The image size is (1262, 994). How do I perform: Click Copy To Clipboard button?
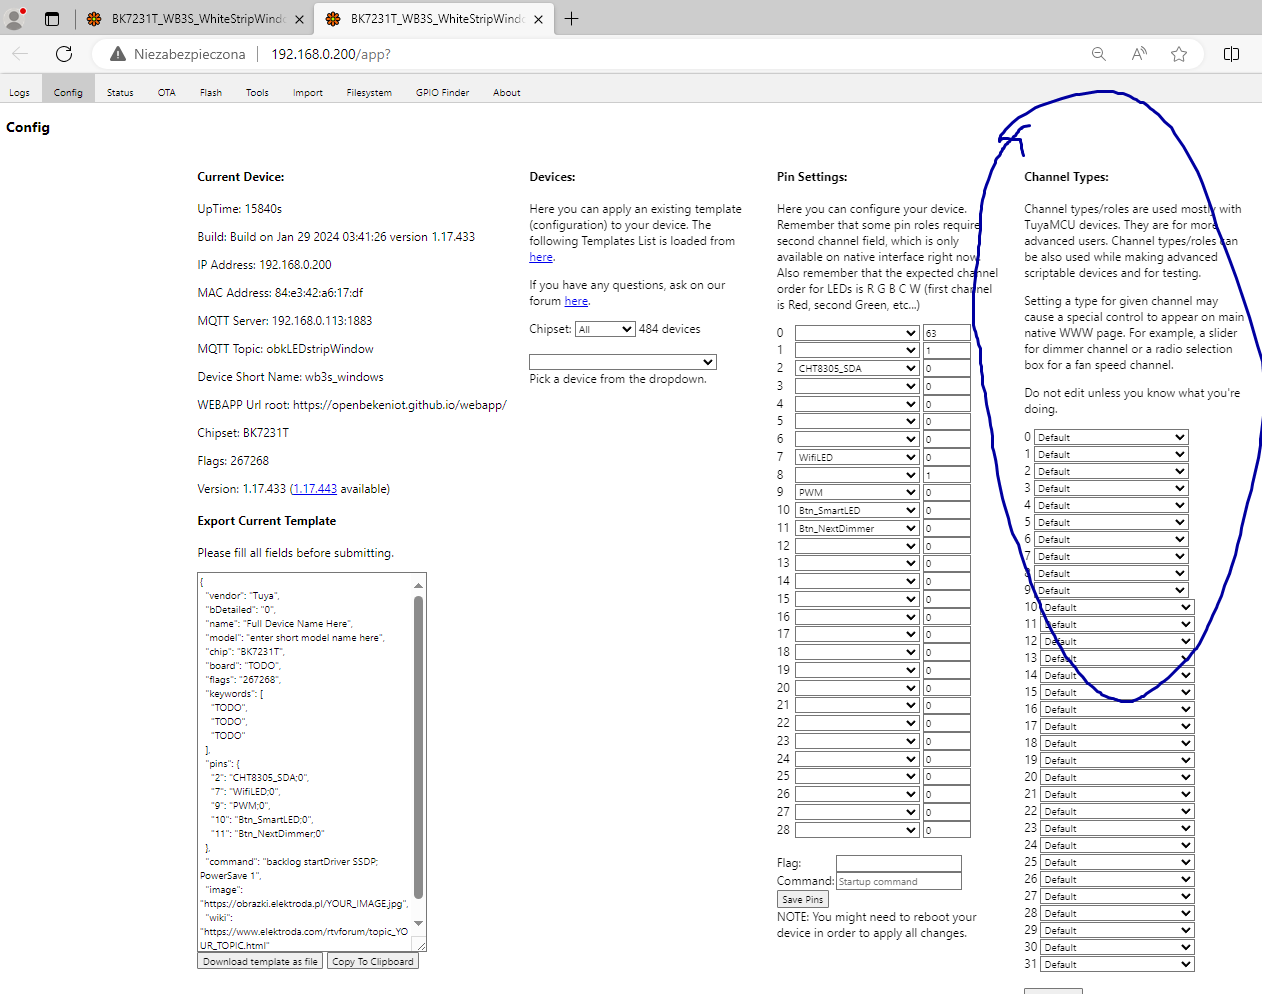(x=373, y=961)
